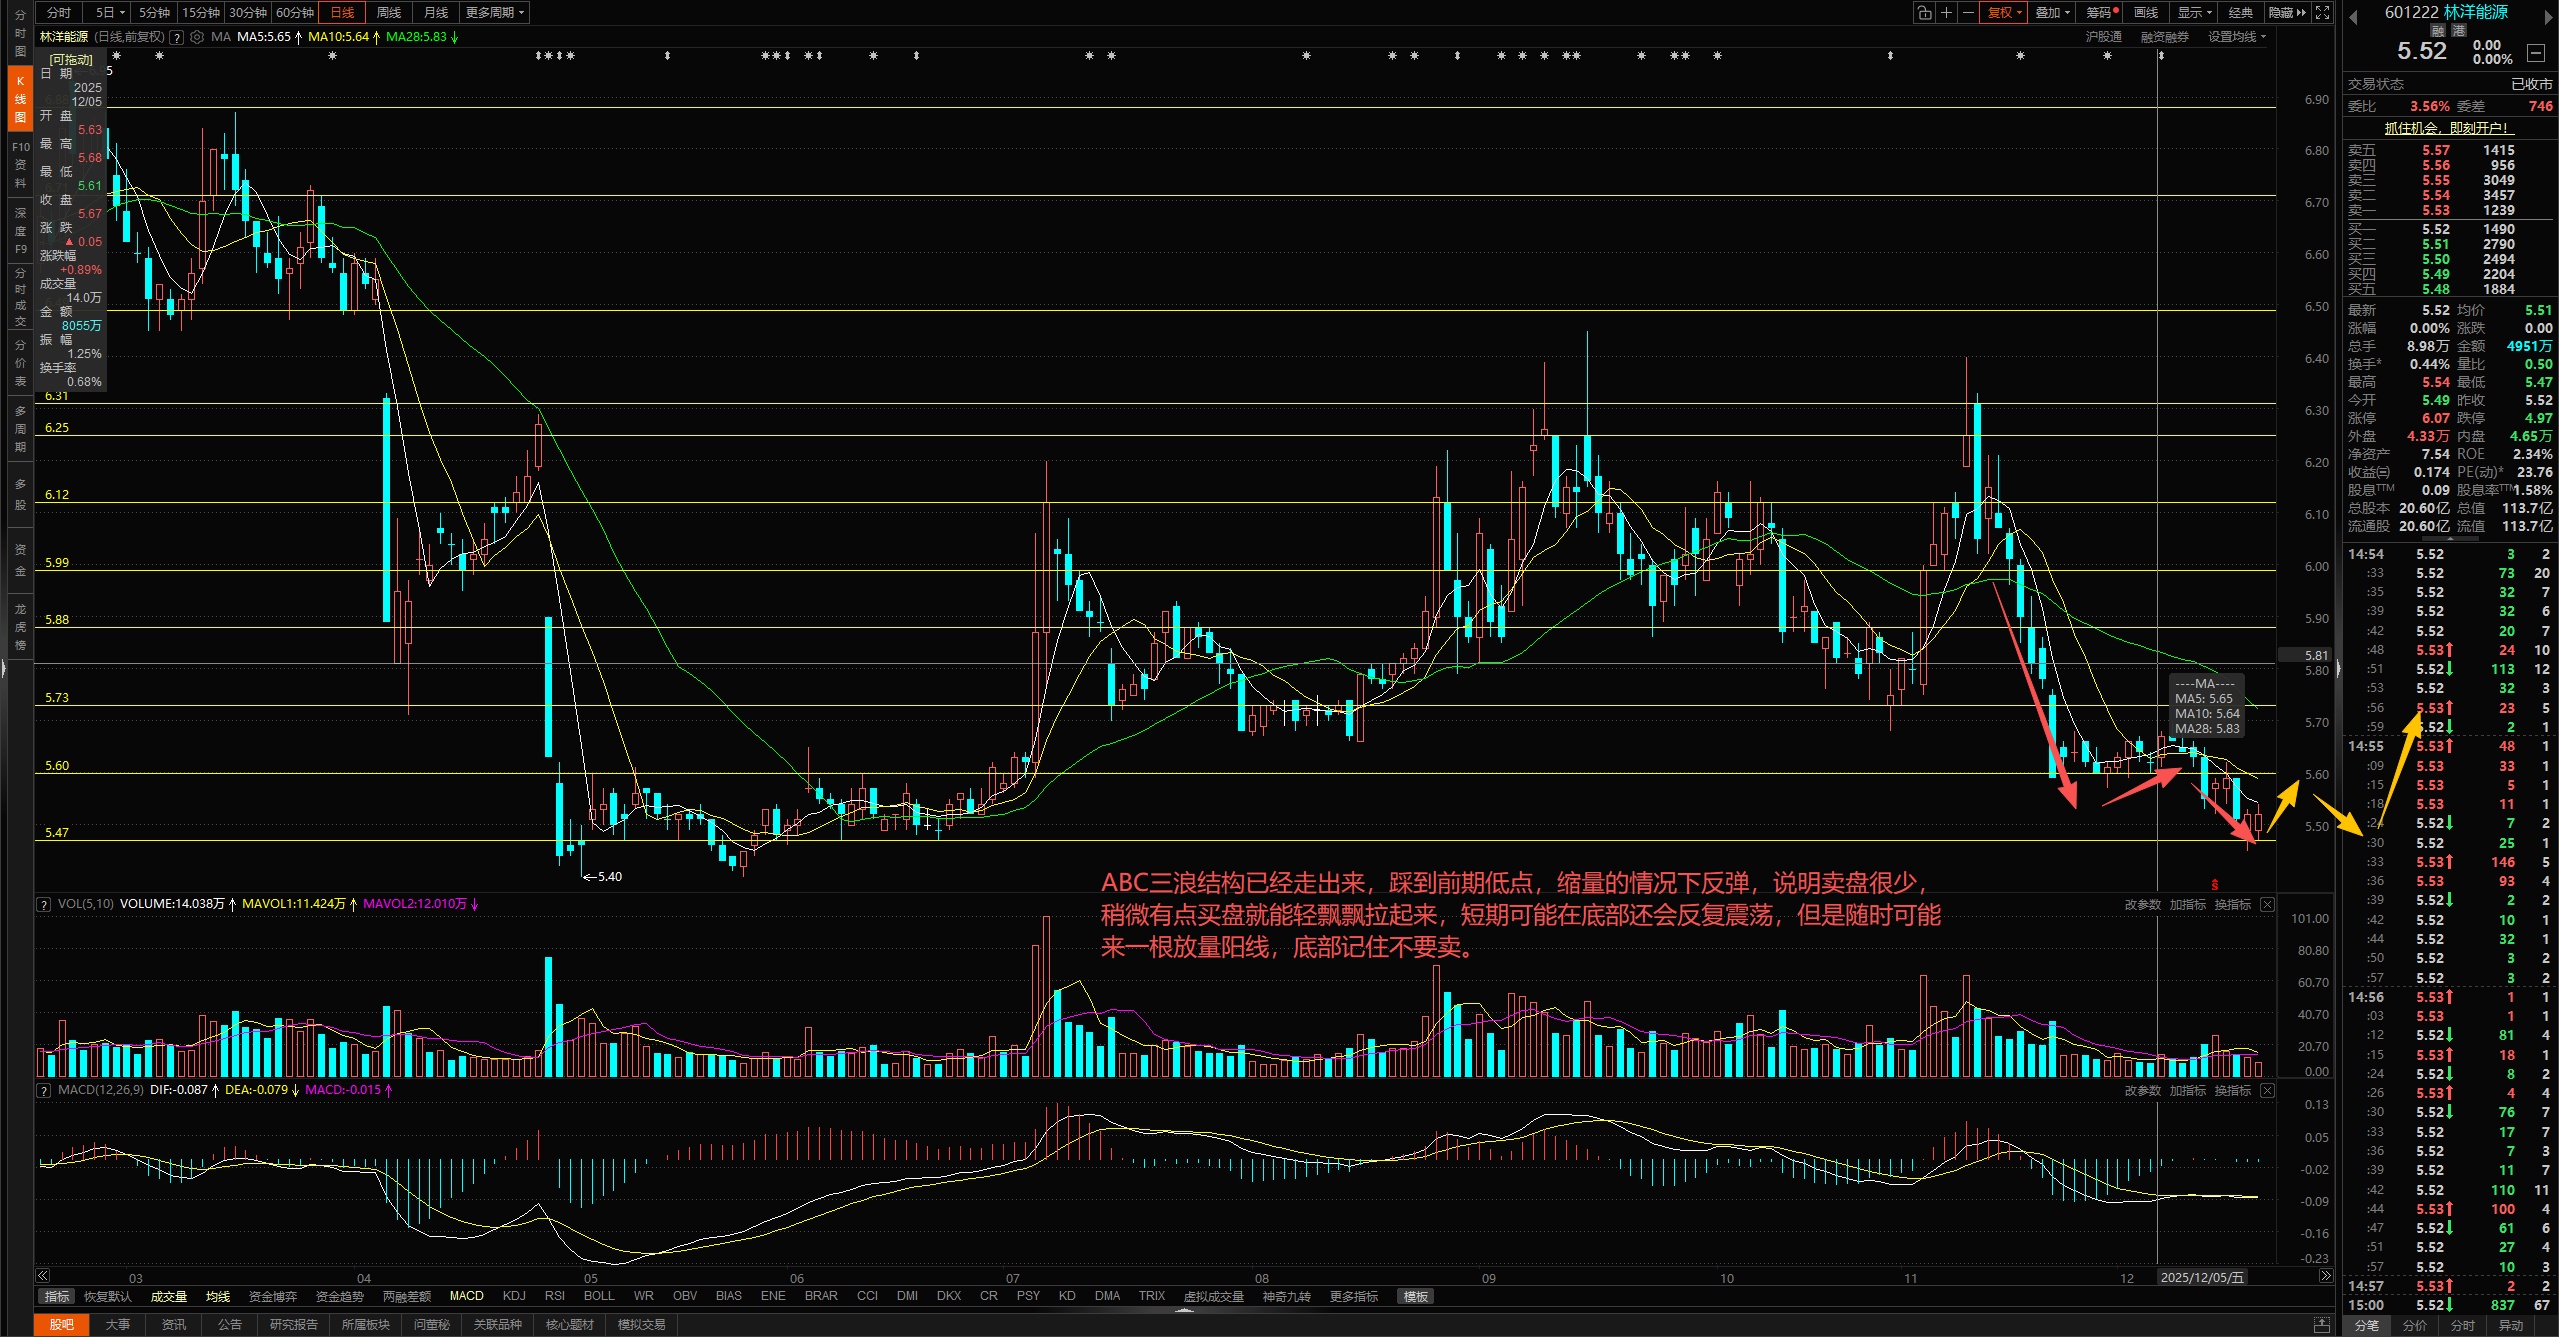The width and height of the screenshot is (2559, 1337).
Task: Click 画线 drawing button
Action: click(x=2145, y=13)
